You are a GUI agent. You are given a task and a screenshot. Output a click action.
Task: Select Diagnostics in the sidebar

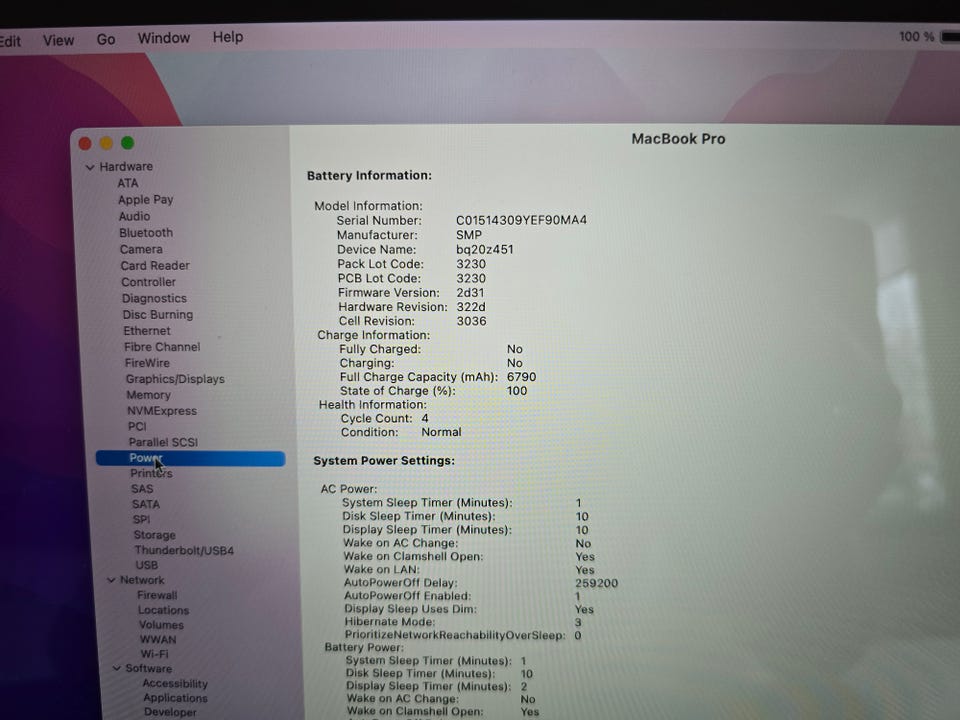pyautogui.click(x=154, y=299)
